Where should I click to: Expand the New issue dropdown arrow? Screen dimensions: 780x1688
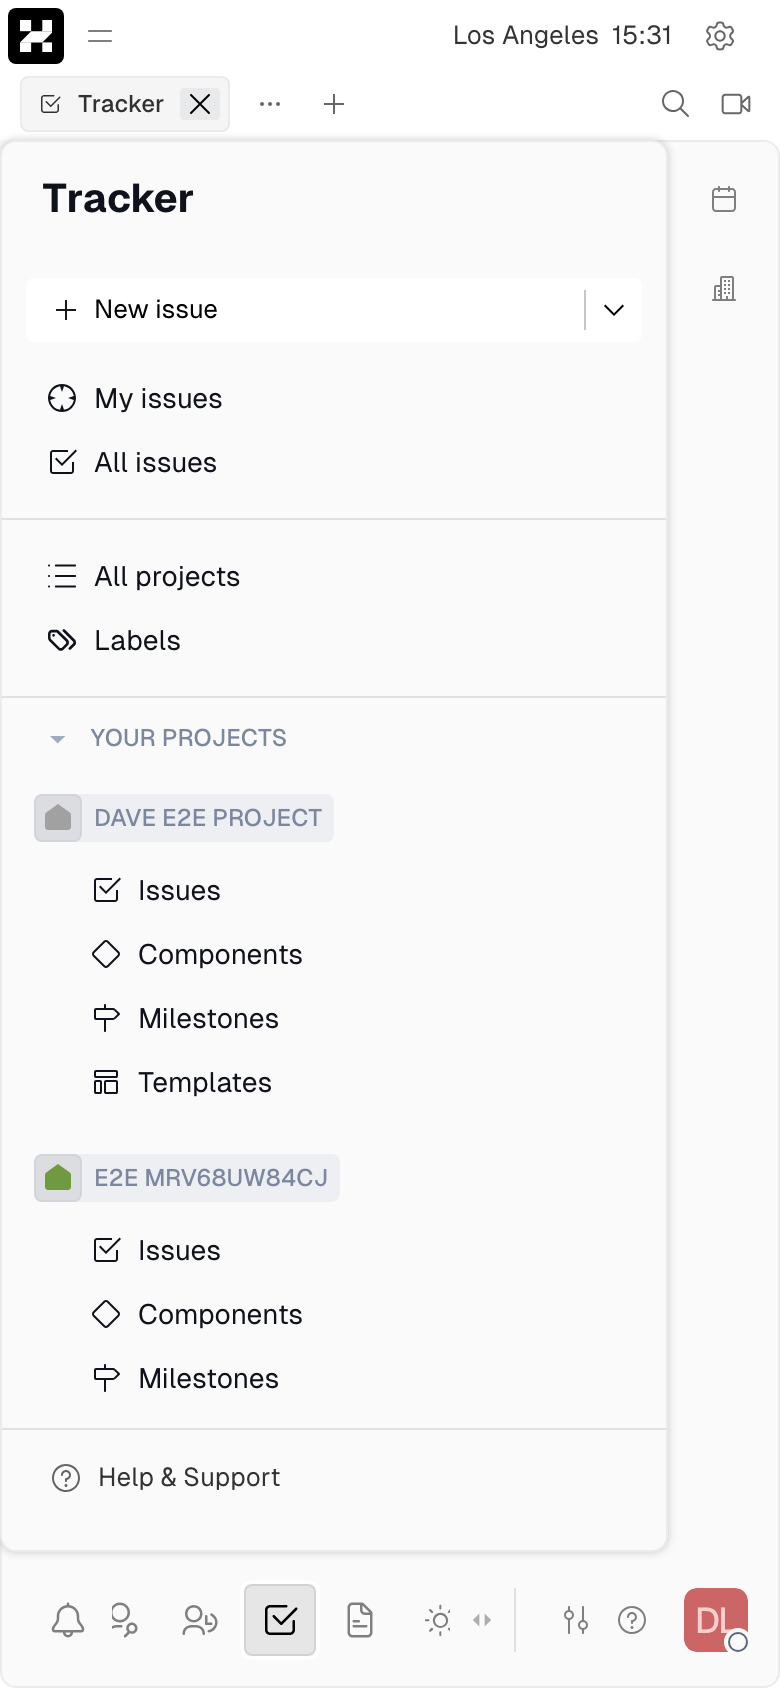[x=614, y=310]
